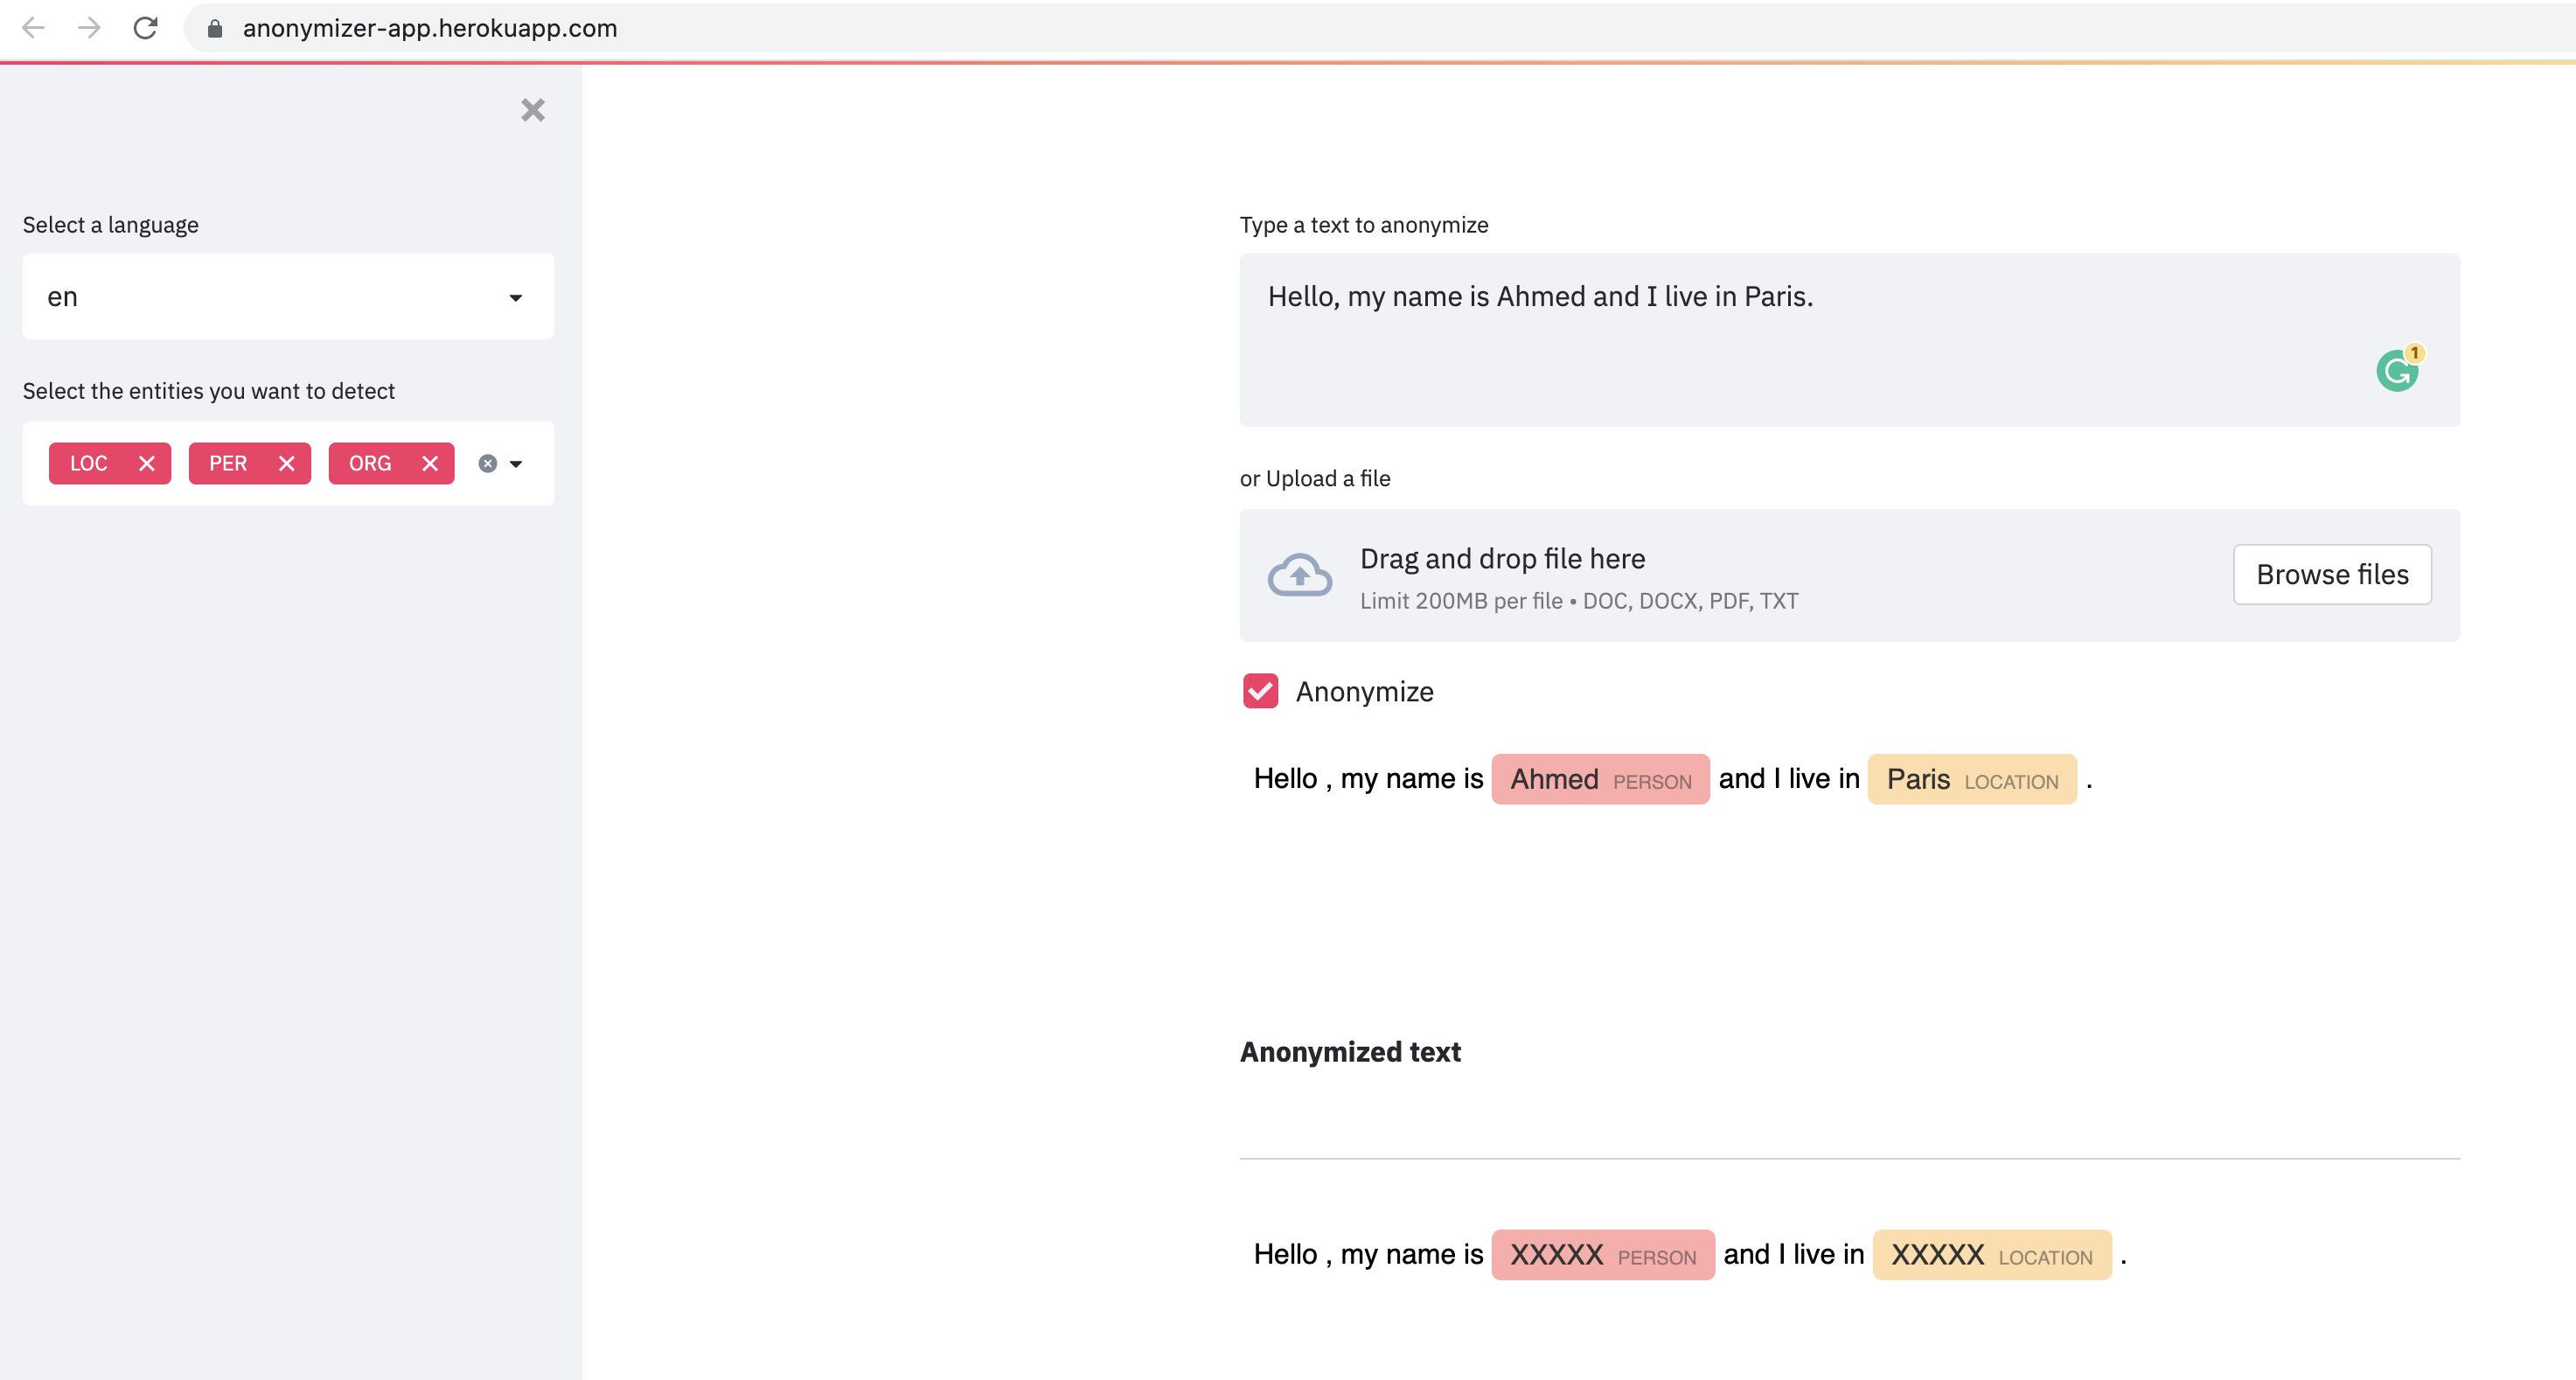Open the Grammarly suggestions icon
2576x1380 pixels.
[x=2397, y=371]
